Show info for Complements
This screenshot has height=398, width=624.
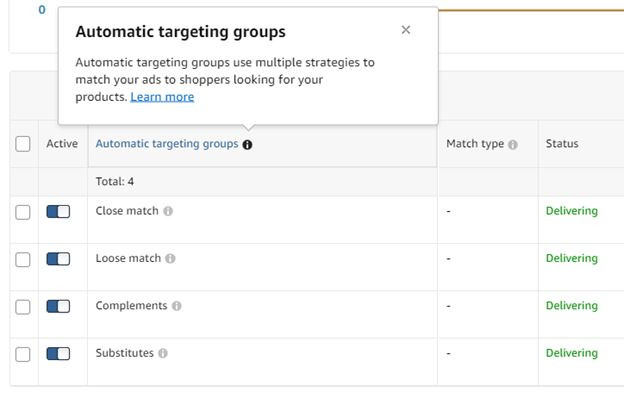177,306
